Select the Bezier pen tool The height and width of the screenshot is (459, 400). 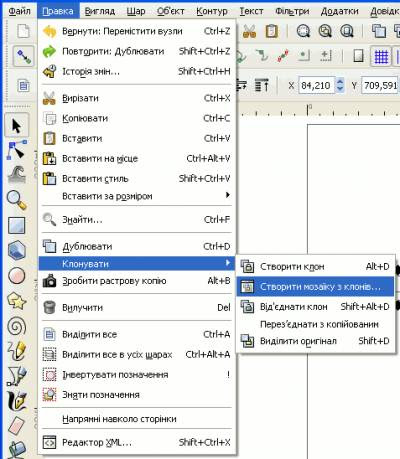[x=16, y=376]
